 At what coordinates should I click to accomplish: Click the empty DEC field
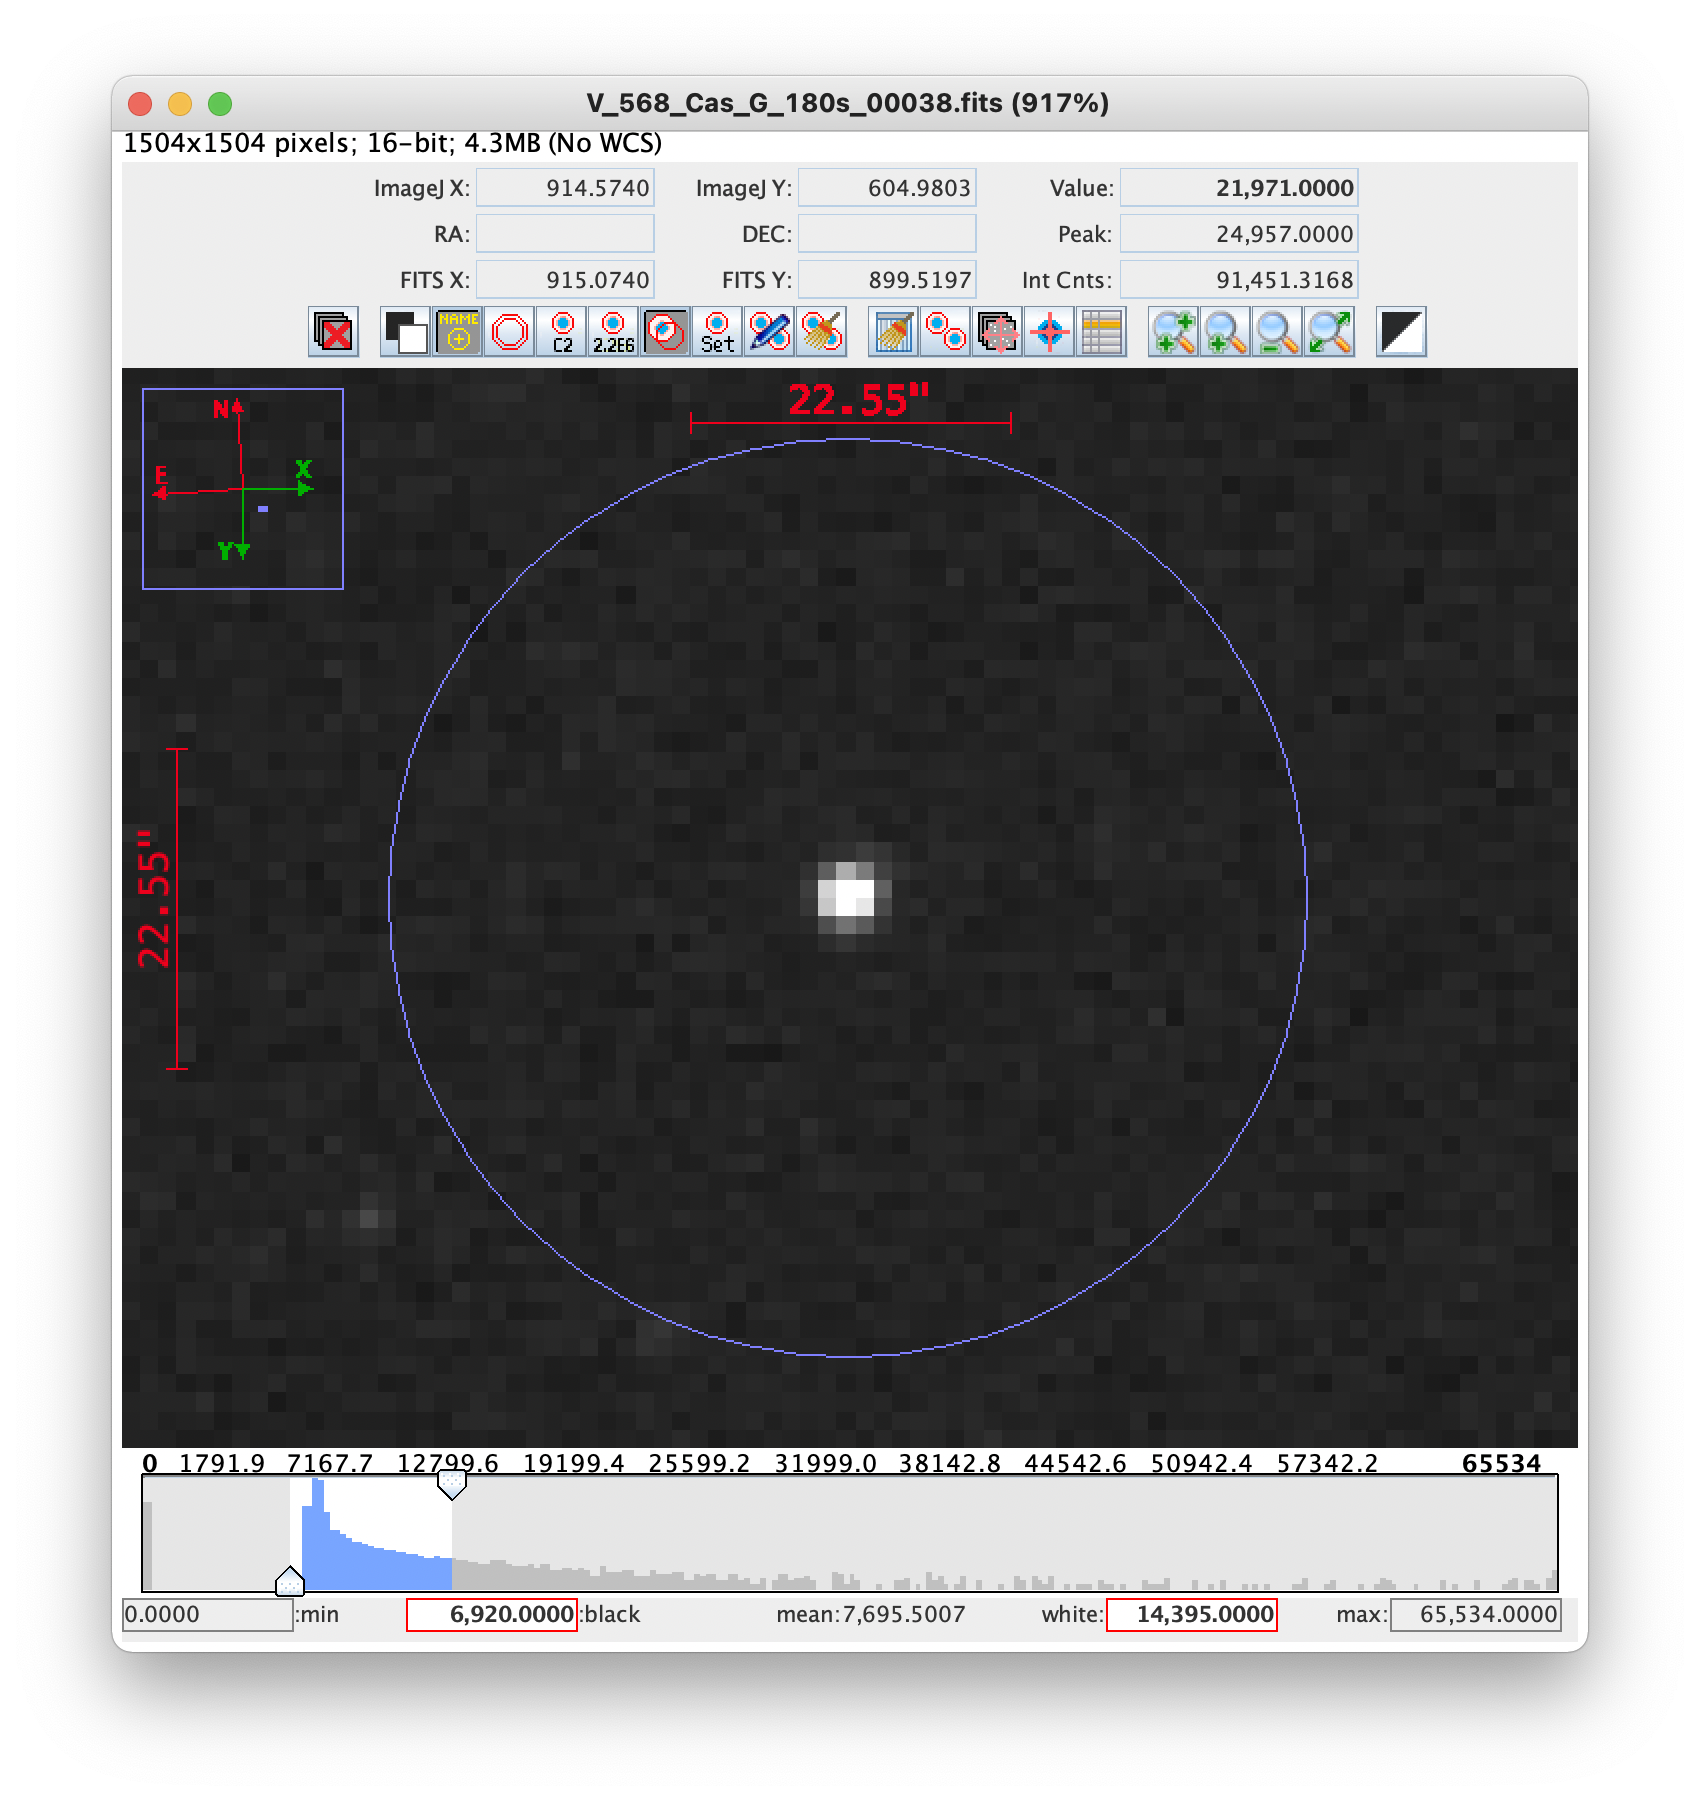coord(887,234)
